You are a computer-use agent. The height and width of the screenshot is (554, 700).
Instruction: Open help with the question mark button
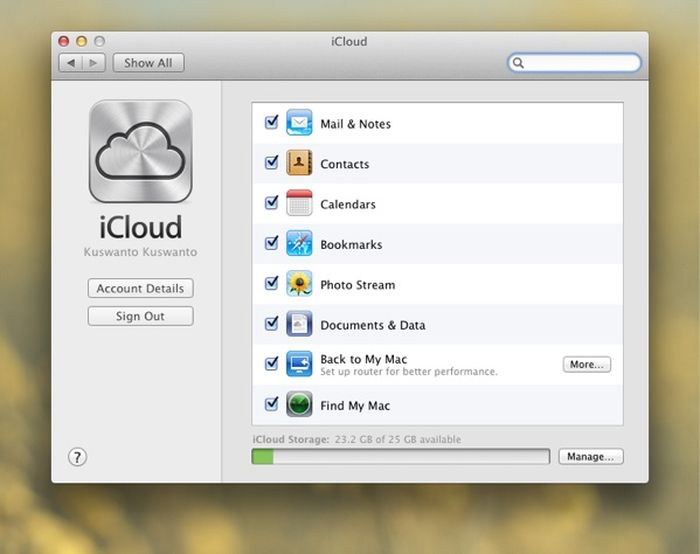coord(77,457)
